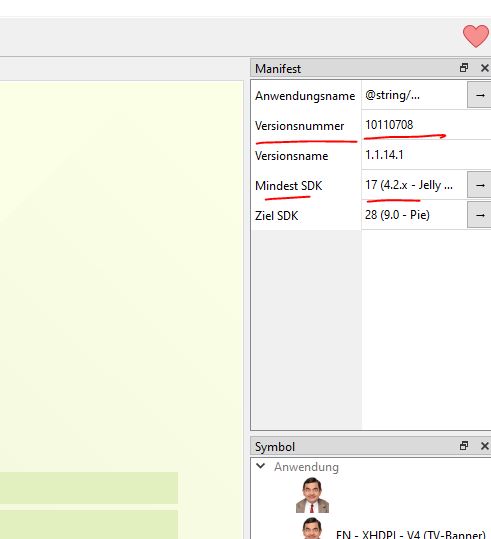Click the Symbol panel title bar
The width and height of the screenshot is (491, 539).
click(354, 446)
